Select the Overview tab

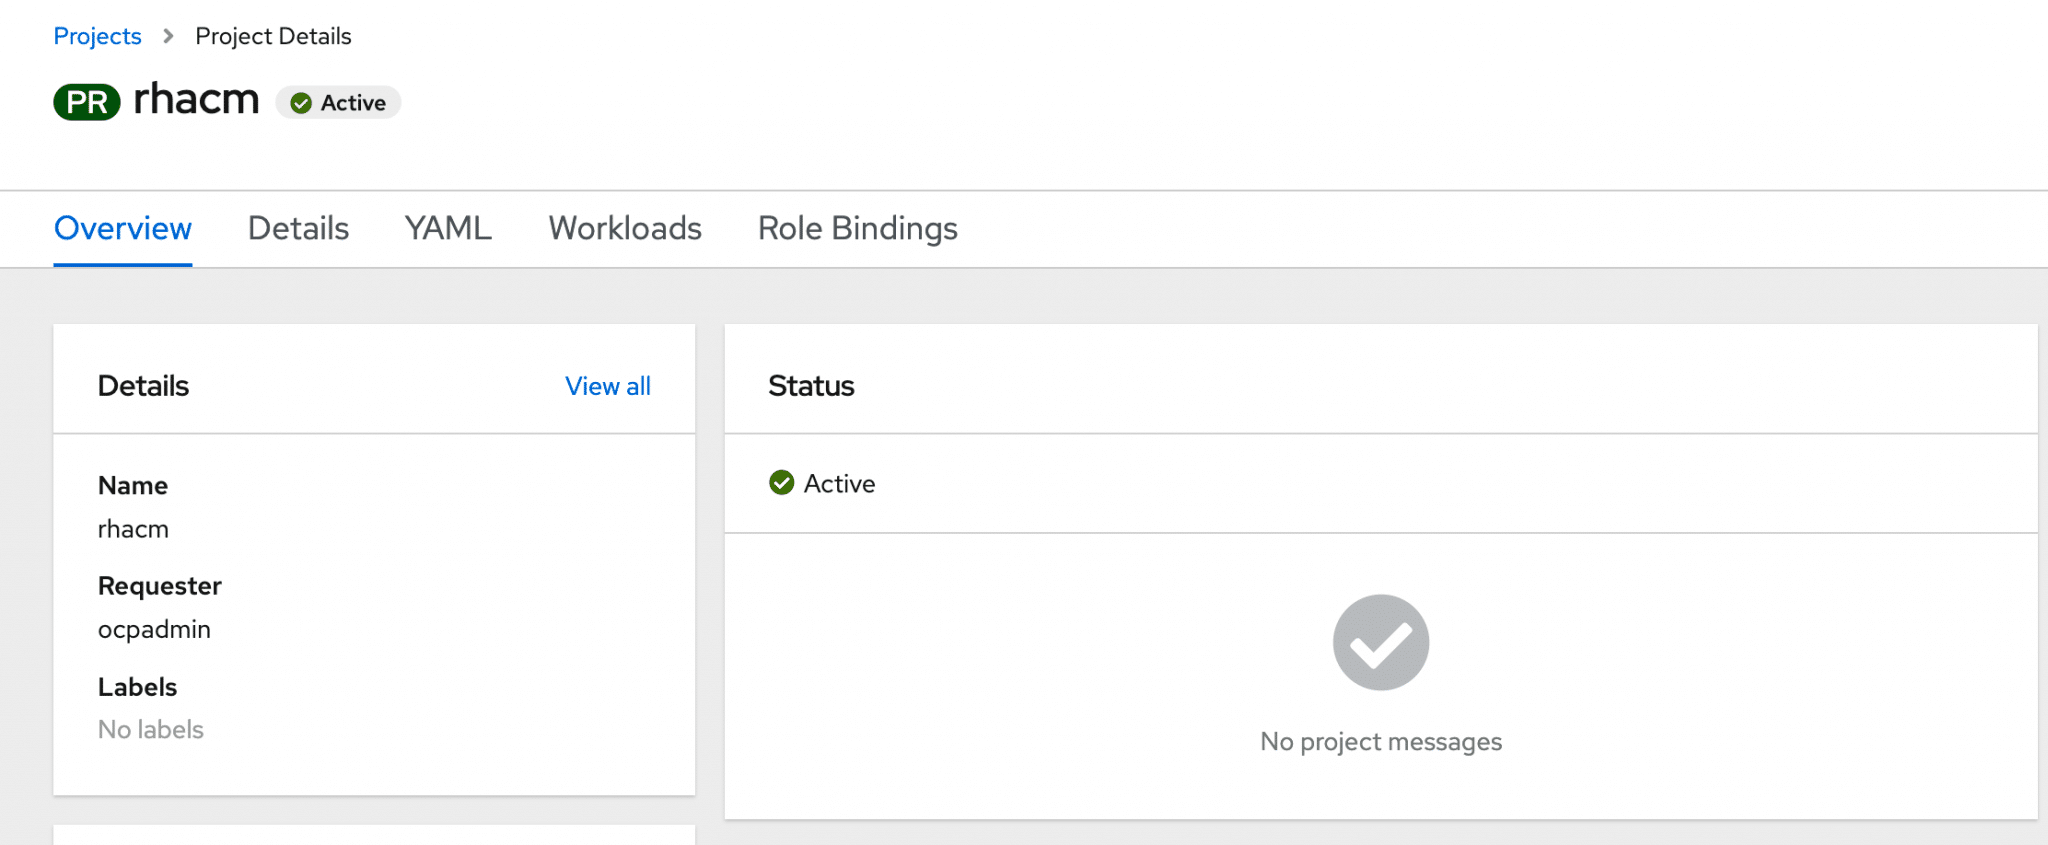pyautogui.click(x=122, y=228)
